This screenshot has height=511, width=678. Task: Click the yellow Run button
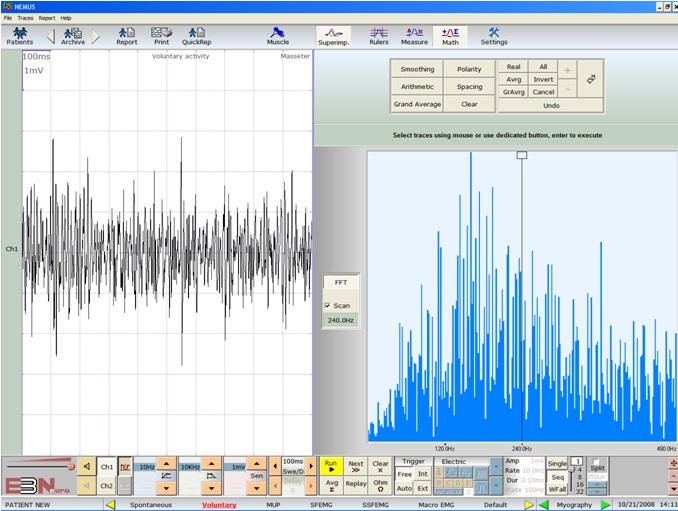point(331,467)
